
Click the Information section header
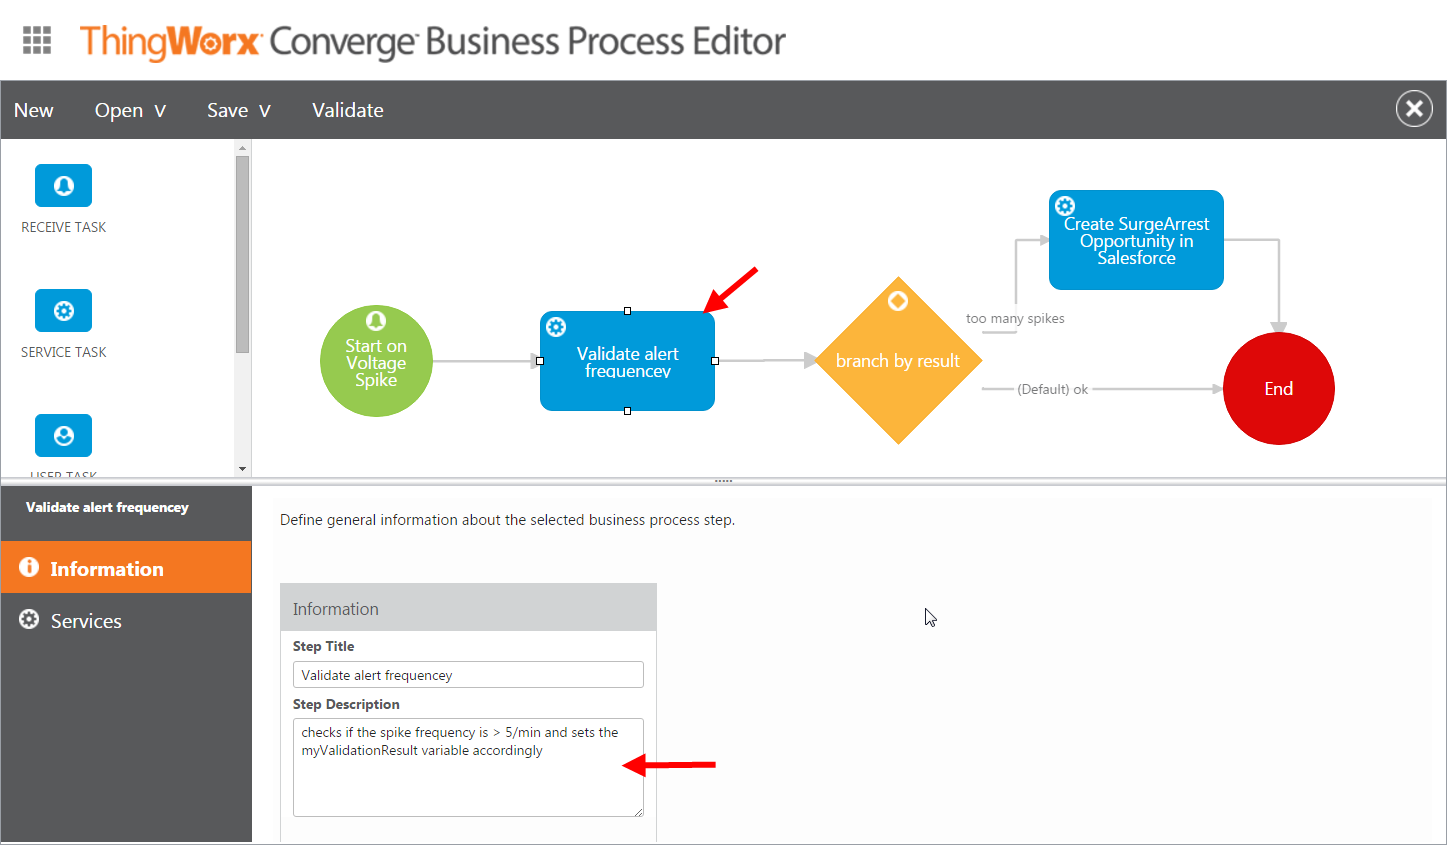(x=468, y=608)
